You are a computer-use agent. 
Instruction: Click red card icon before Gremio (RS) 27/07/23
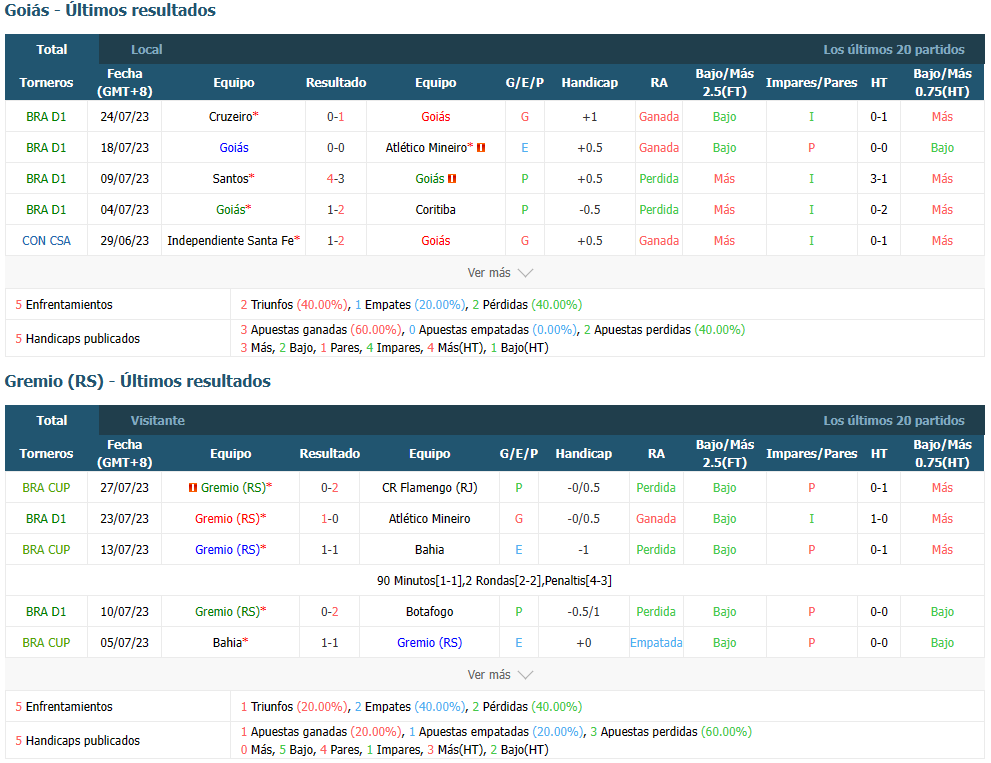click(x=193, y=487)
